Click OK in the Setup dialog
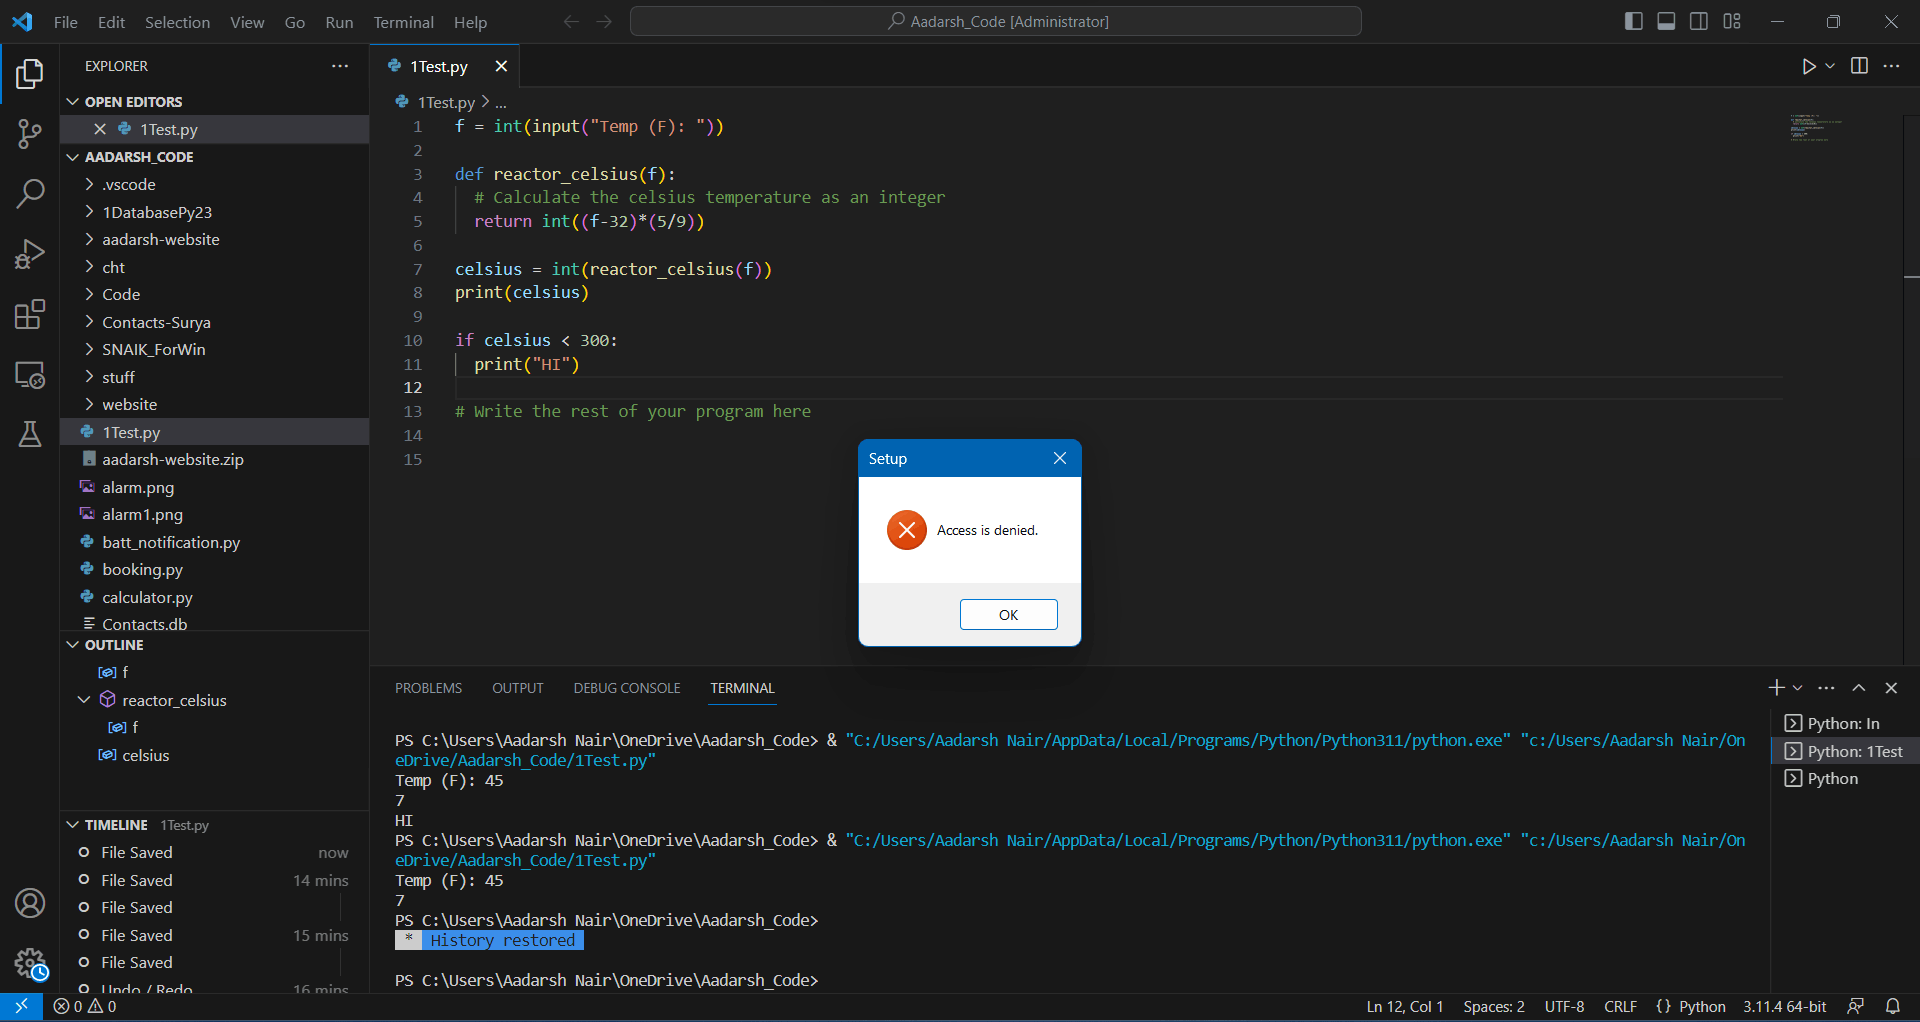The image size is (1920, 1022). [1008, 615]
